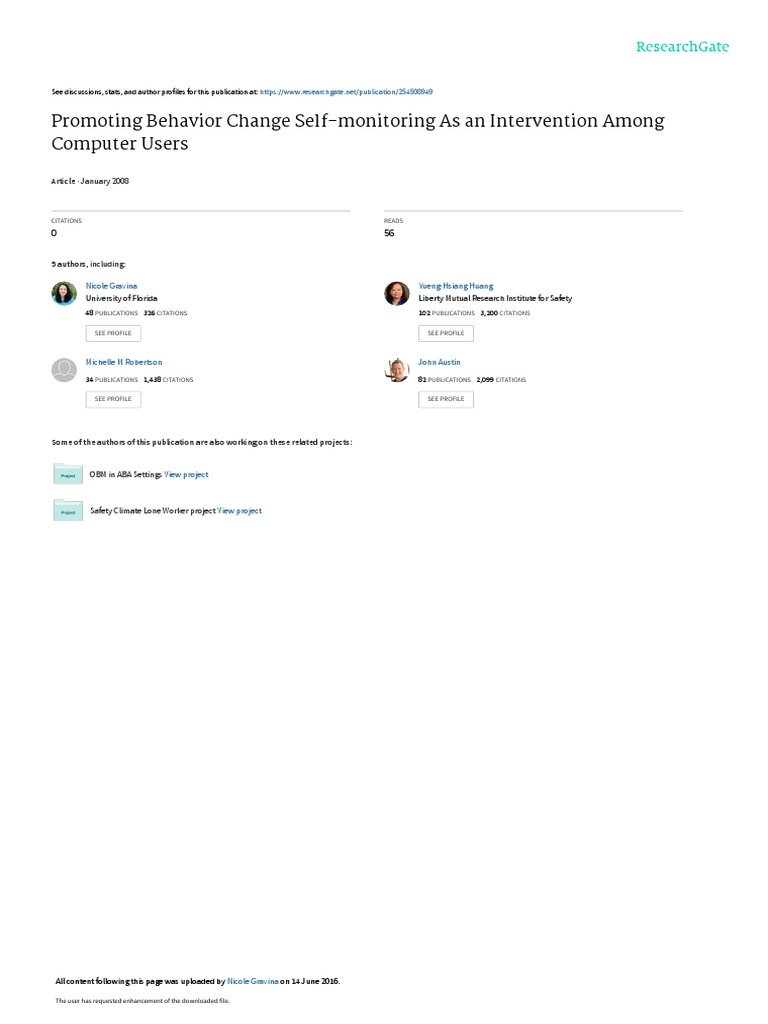
Task: Open View project link for OBM in ABA Settings
Action: [x=186, y=475]
